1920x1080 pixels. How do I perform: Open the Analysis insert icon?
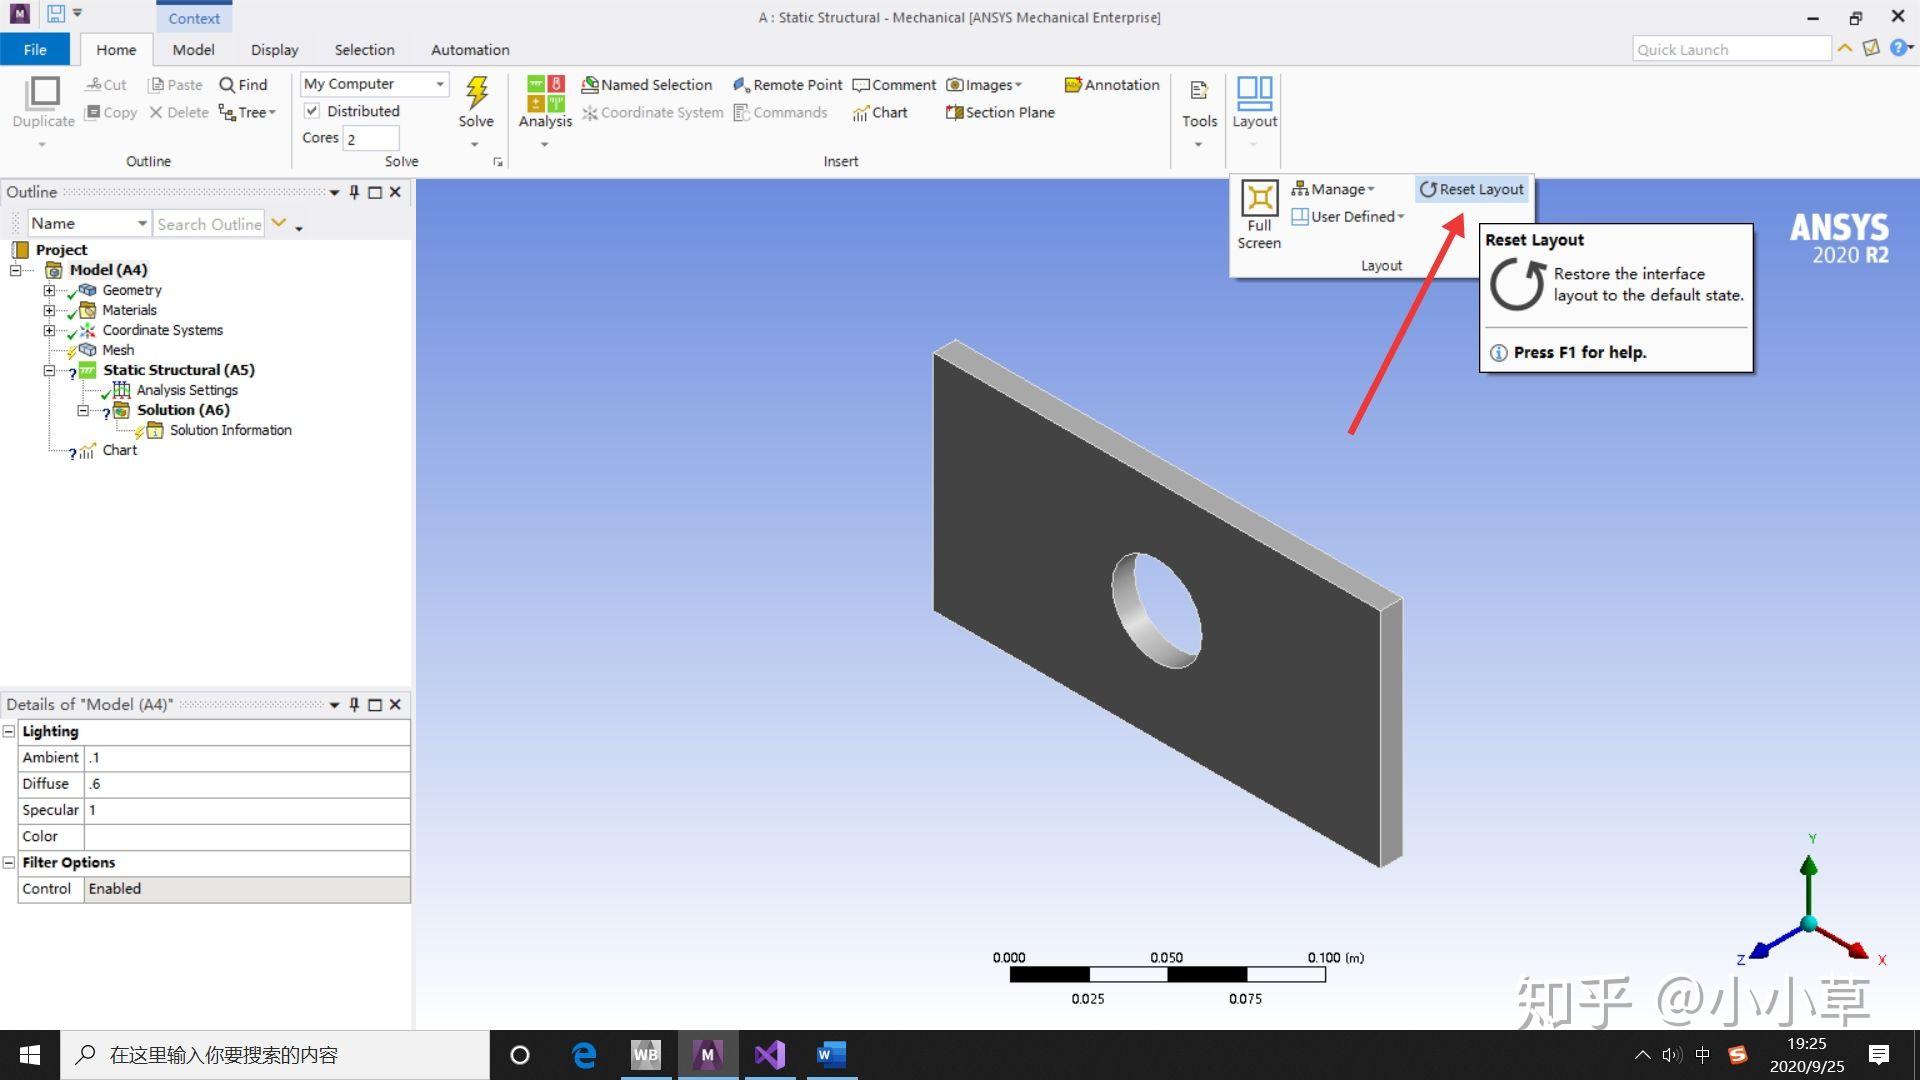click(545, 93)
